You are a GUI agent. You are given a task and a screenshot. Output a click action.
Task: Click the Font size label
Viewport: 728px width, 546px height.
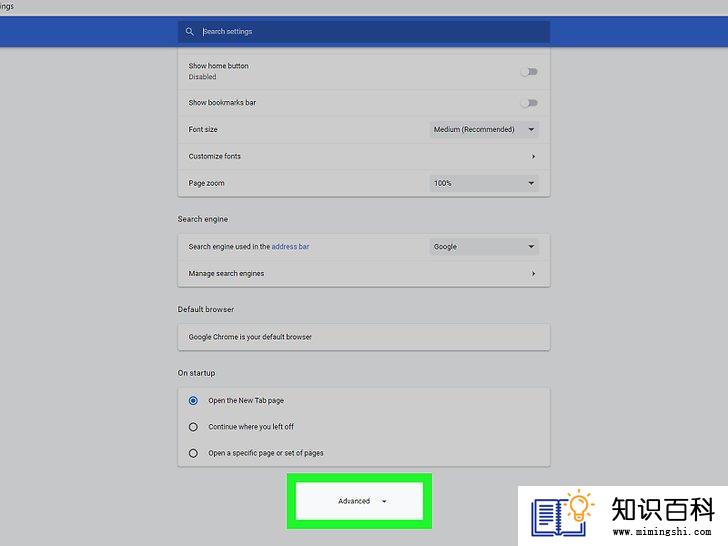(x=203, y=129)
